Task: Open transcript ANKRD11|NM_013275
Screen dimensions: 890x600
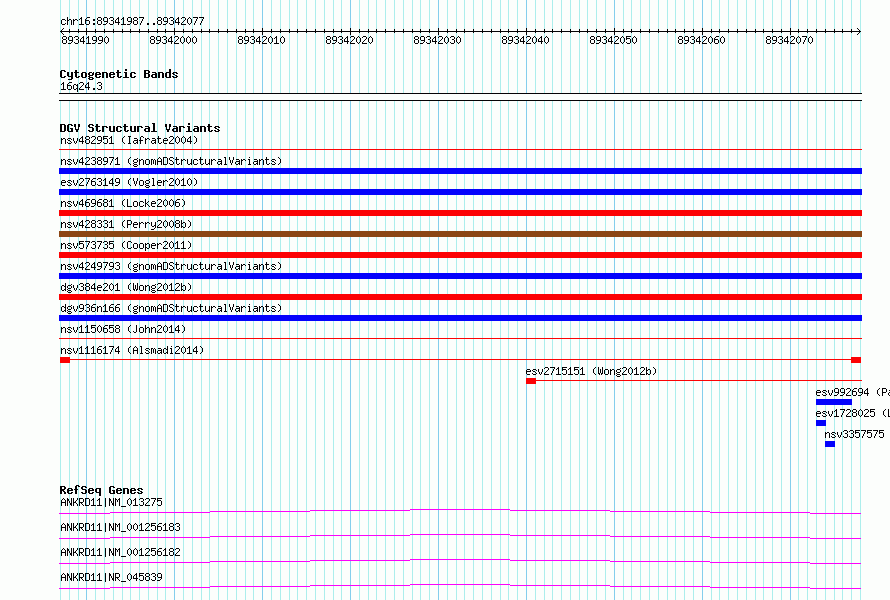Action: 111,502
